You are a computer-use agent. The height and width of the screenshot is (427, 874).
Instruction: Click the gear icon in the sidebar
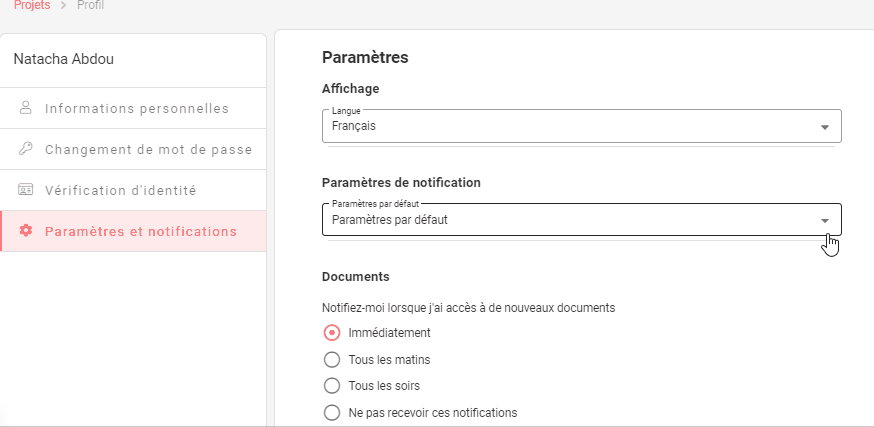tap(26, 231)
